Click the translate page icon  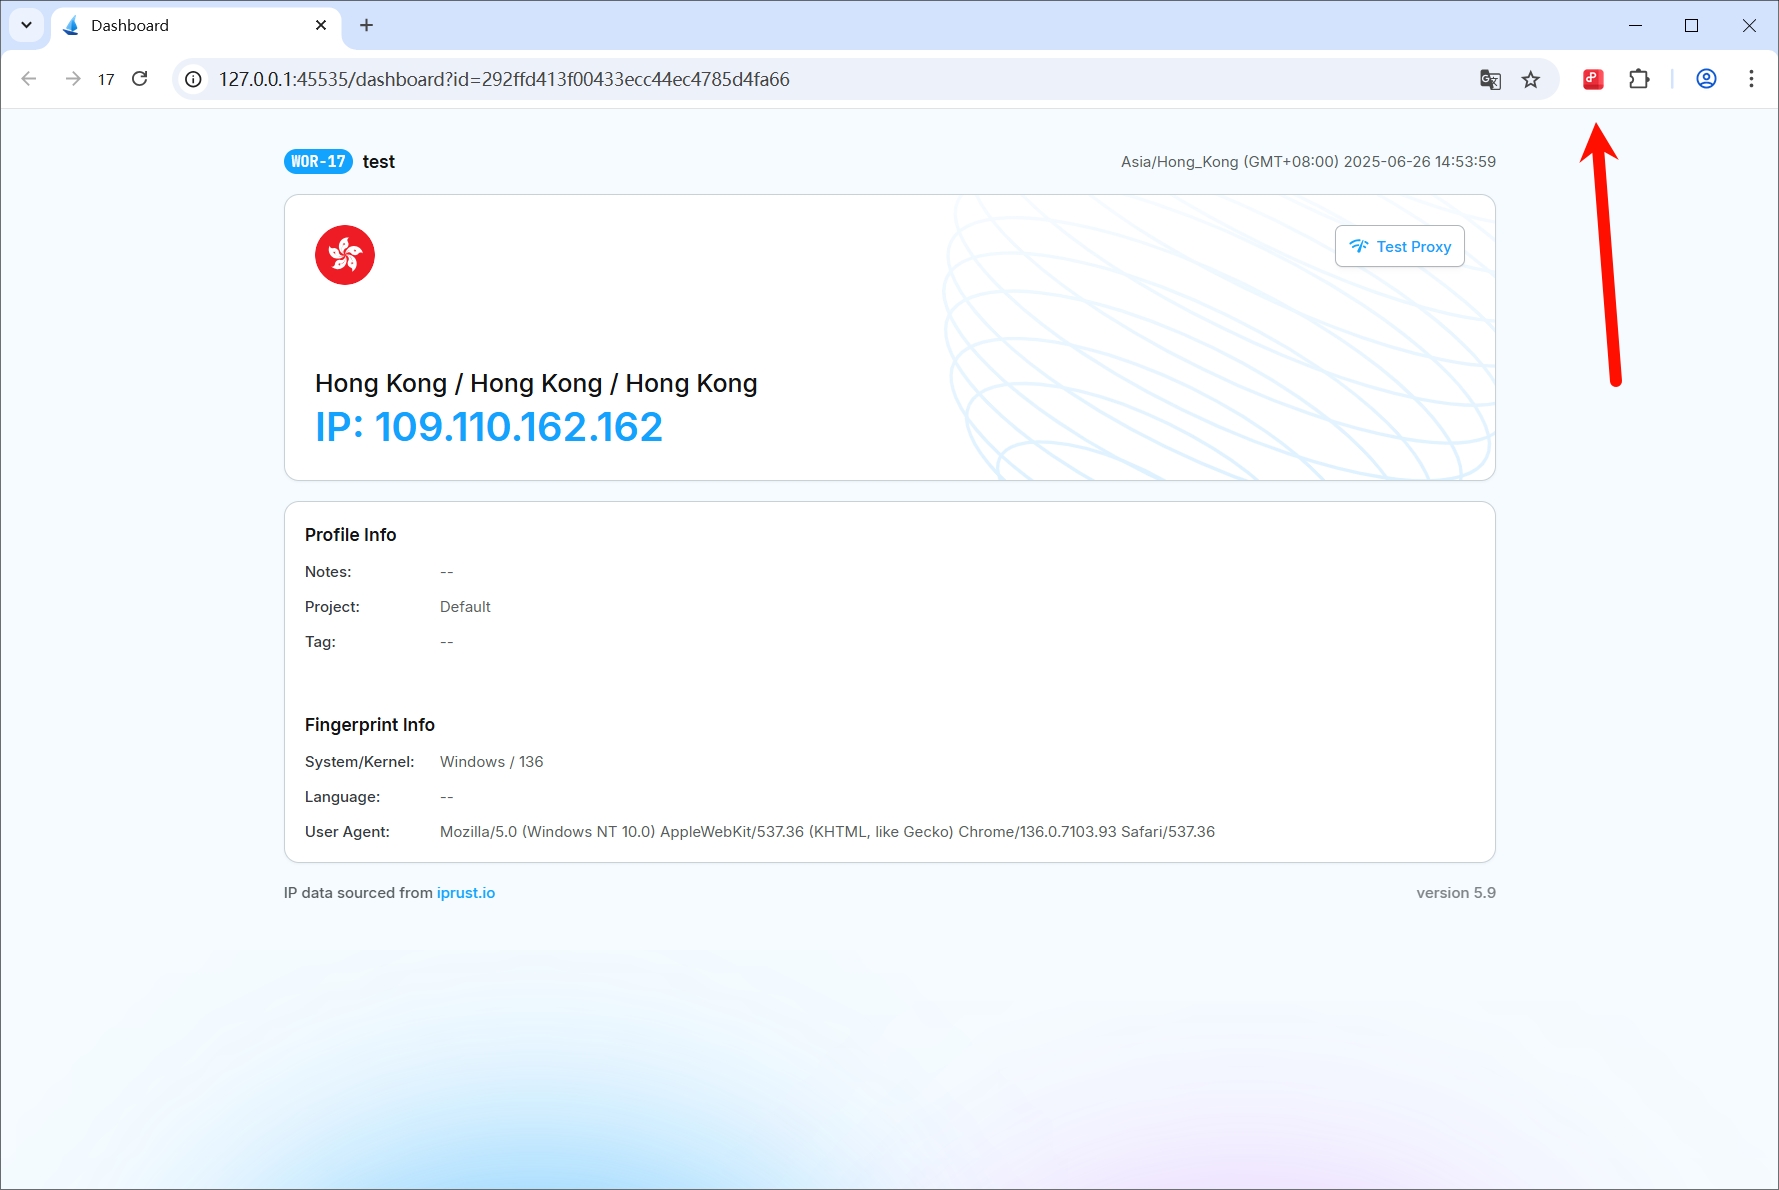click(1490, 79)
